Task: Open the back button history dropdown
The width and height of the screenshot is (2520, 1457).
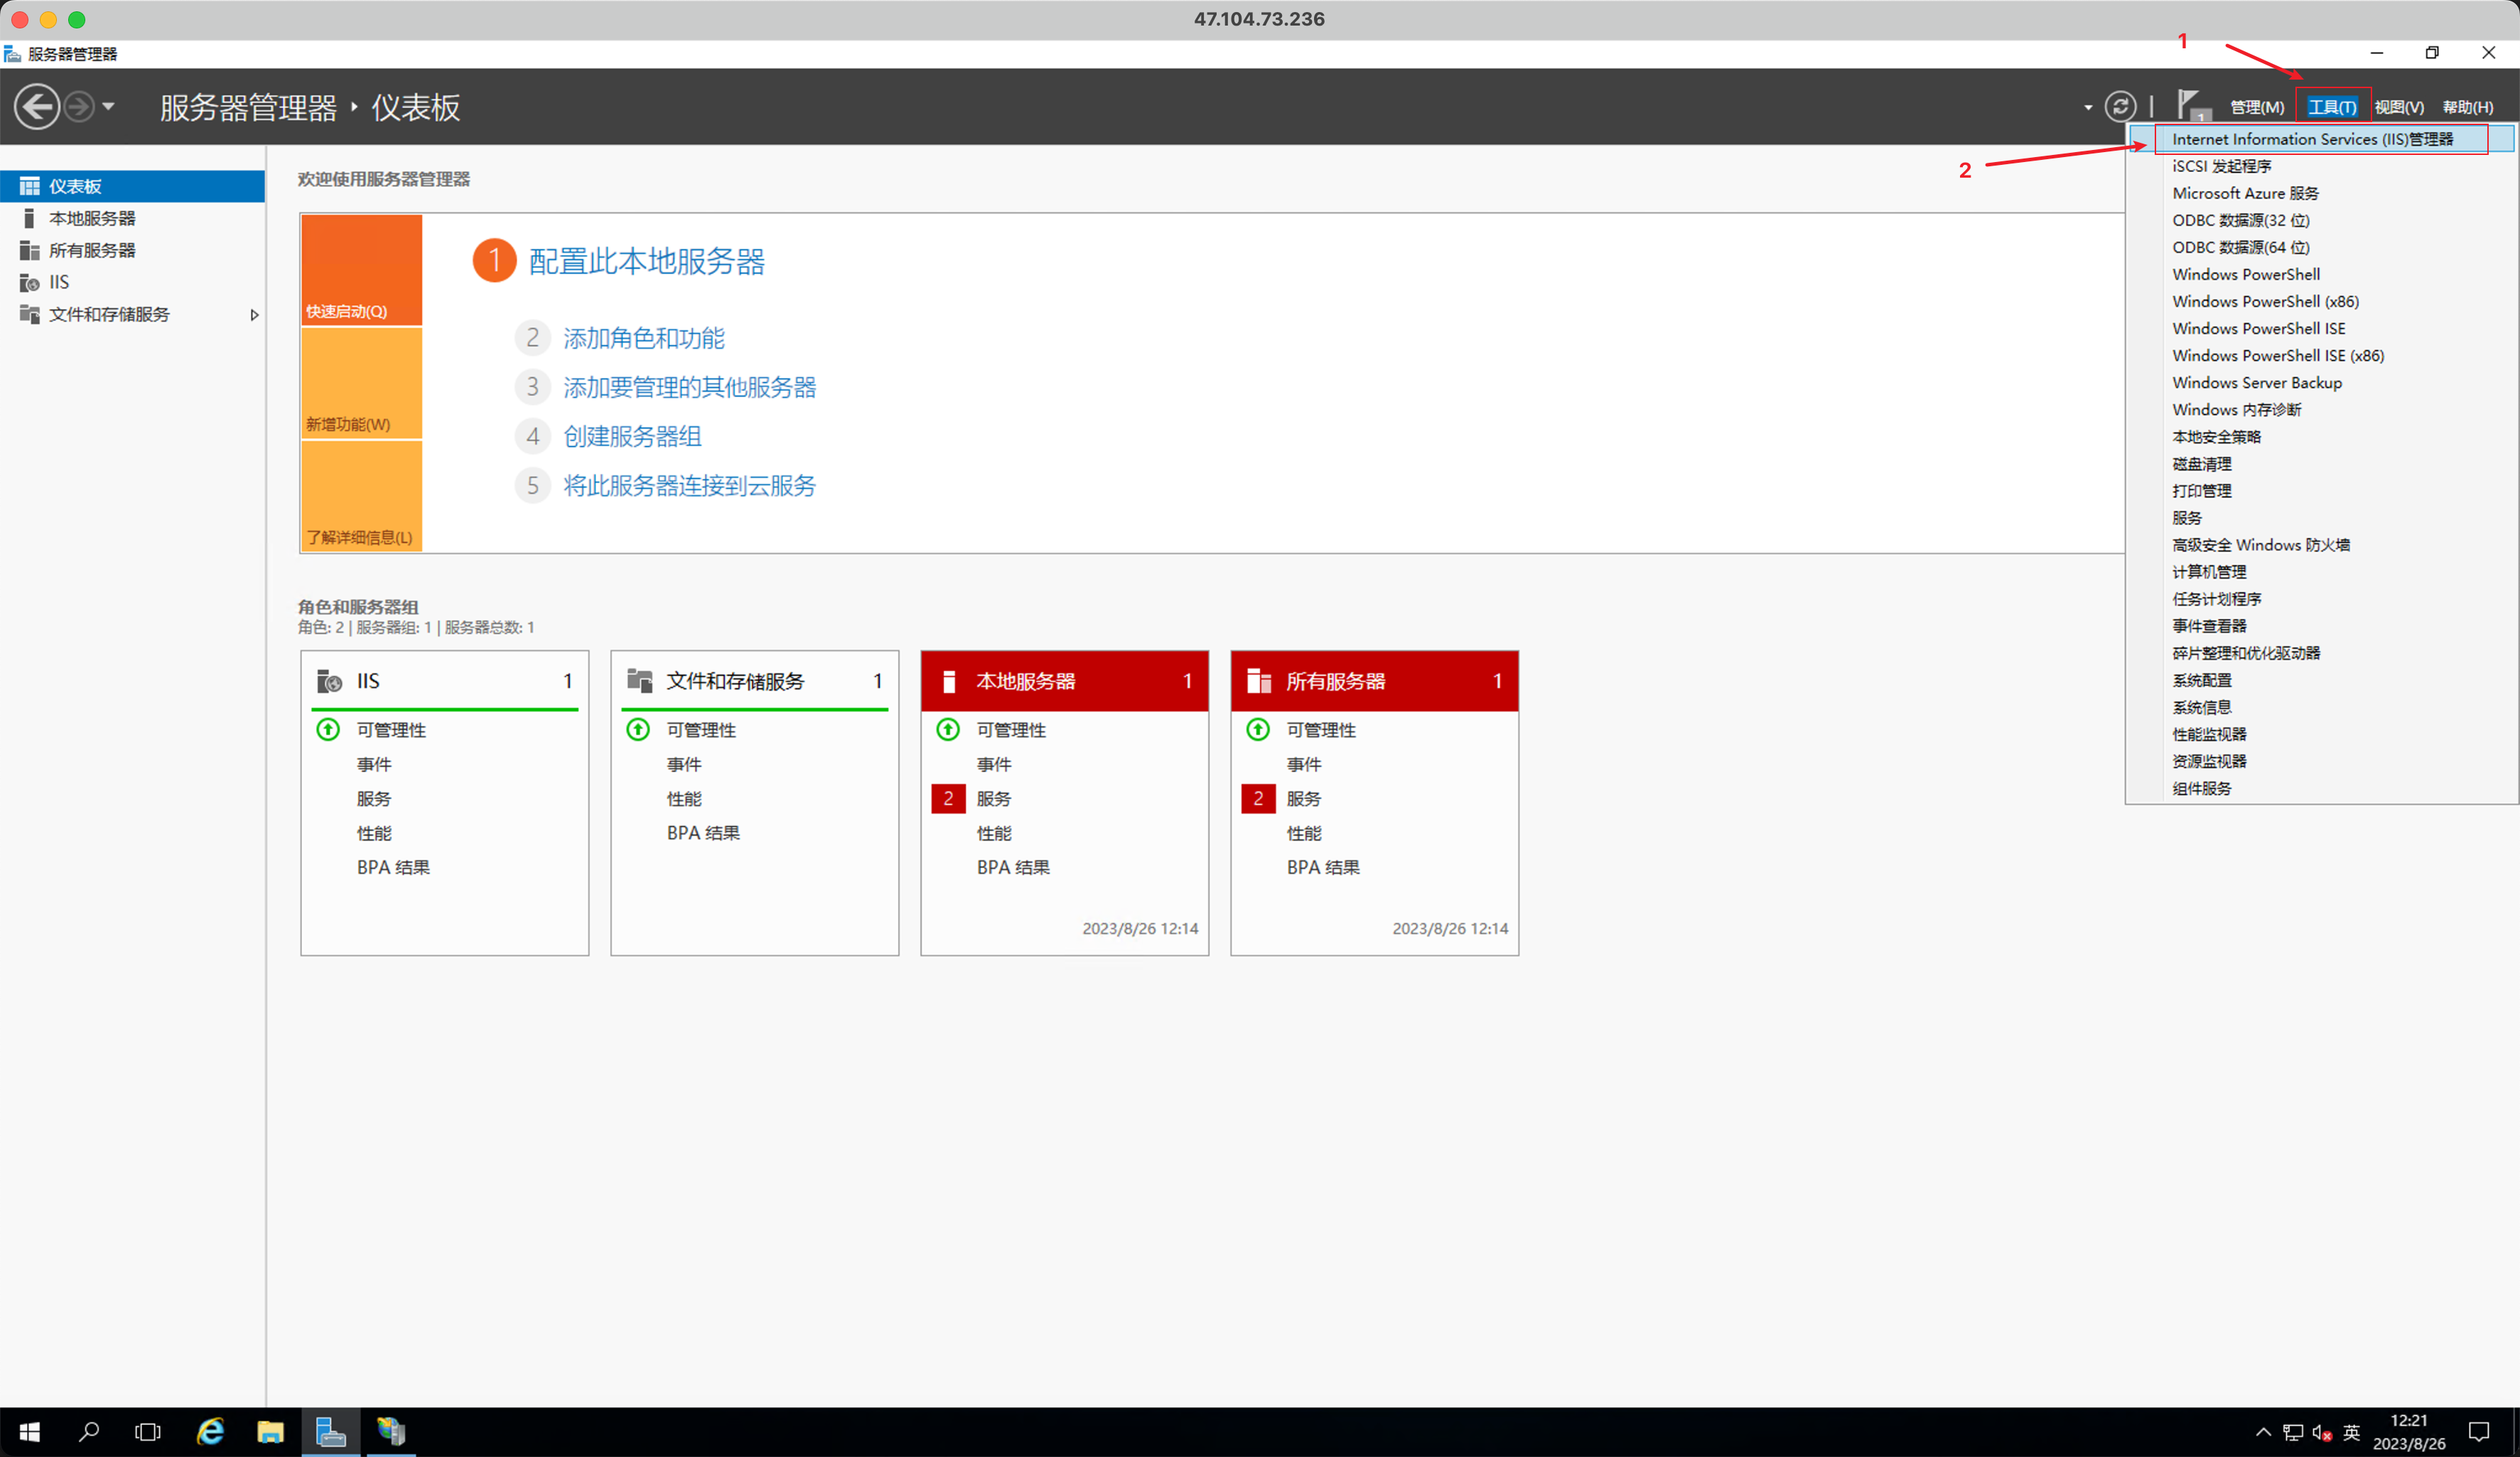Action: (108, 106)
